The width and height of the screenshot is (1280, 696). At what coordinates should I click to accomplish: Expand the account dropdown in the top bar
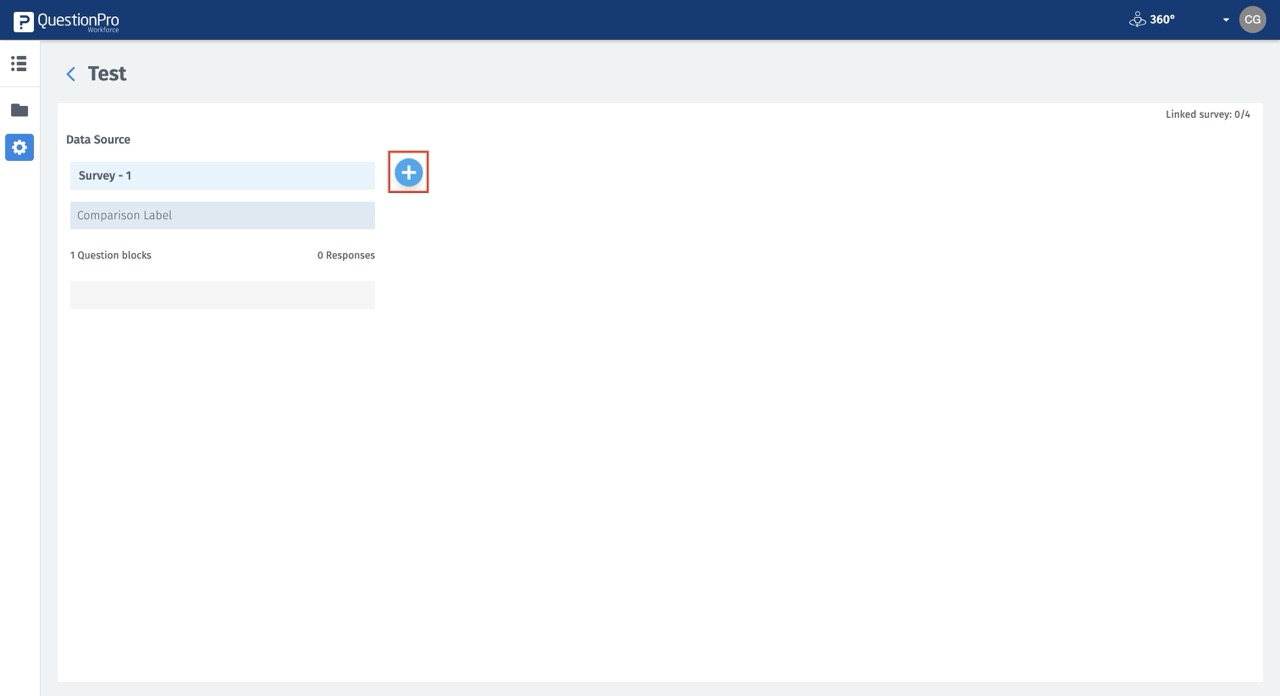click(x=1226, y=19)
